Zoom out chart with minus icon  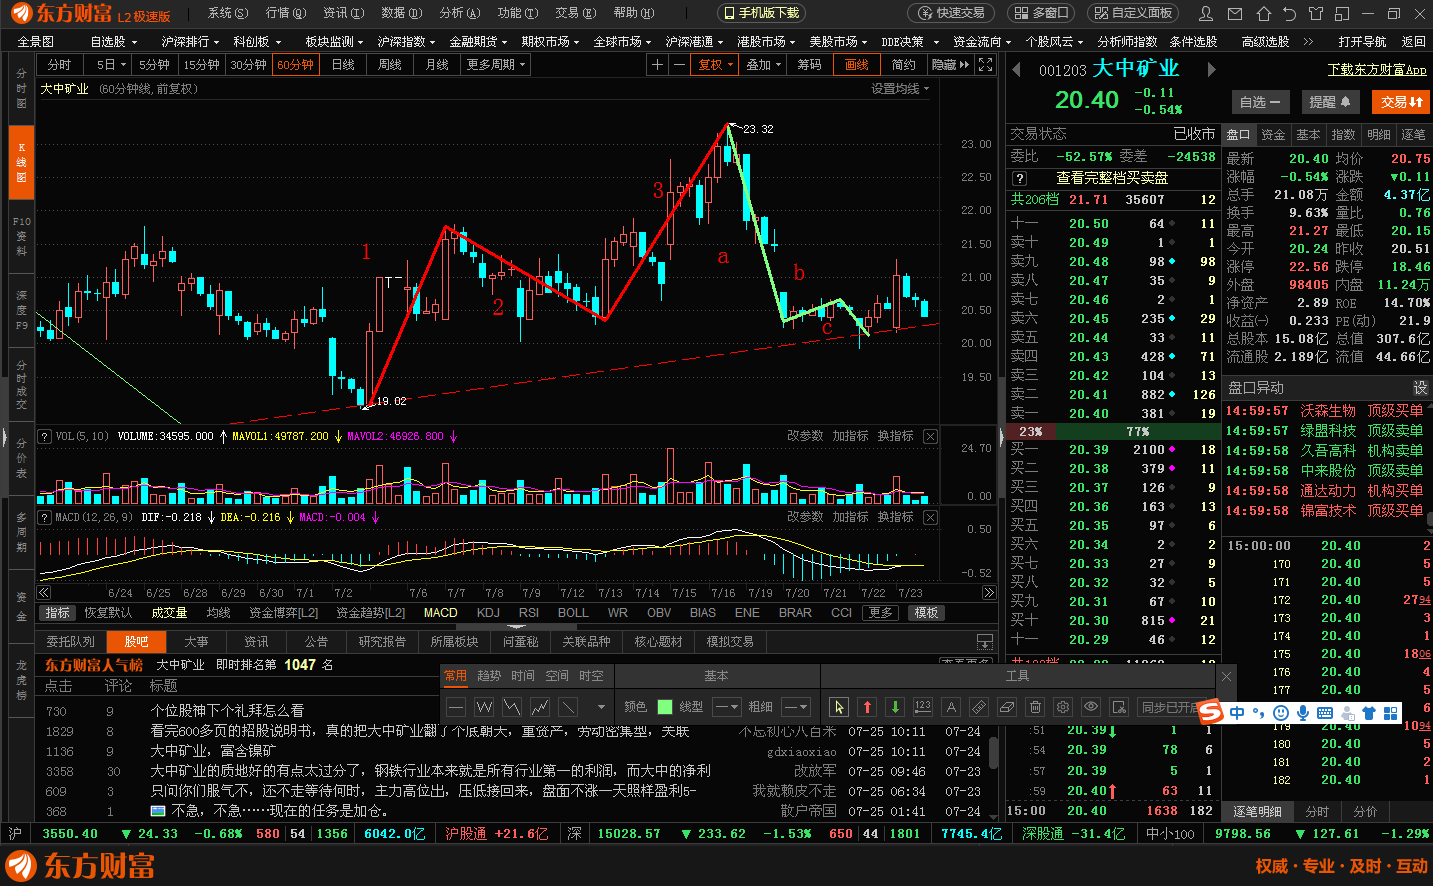pos(679,64)
